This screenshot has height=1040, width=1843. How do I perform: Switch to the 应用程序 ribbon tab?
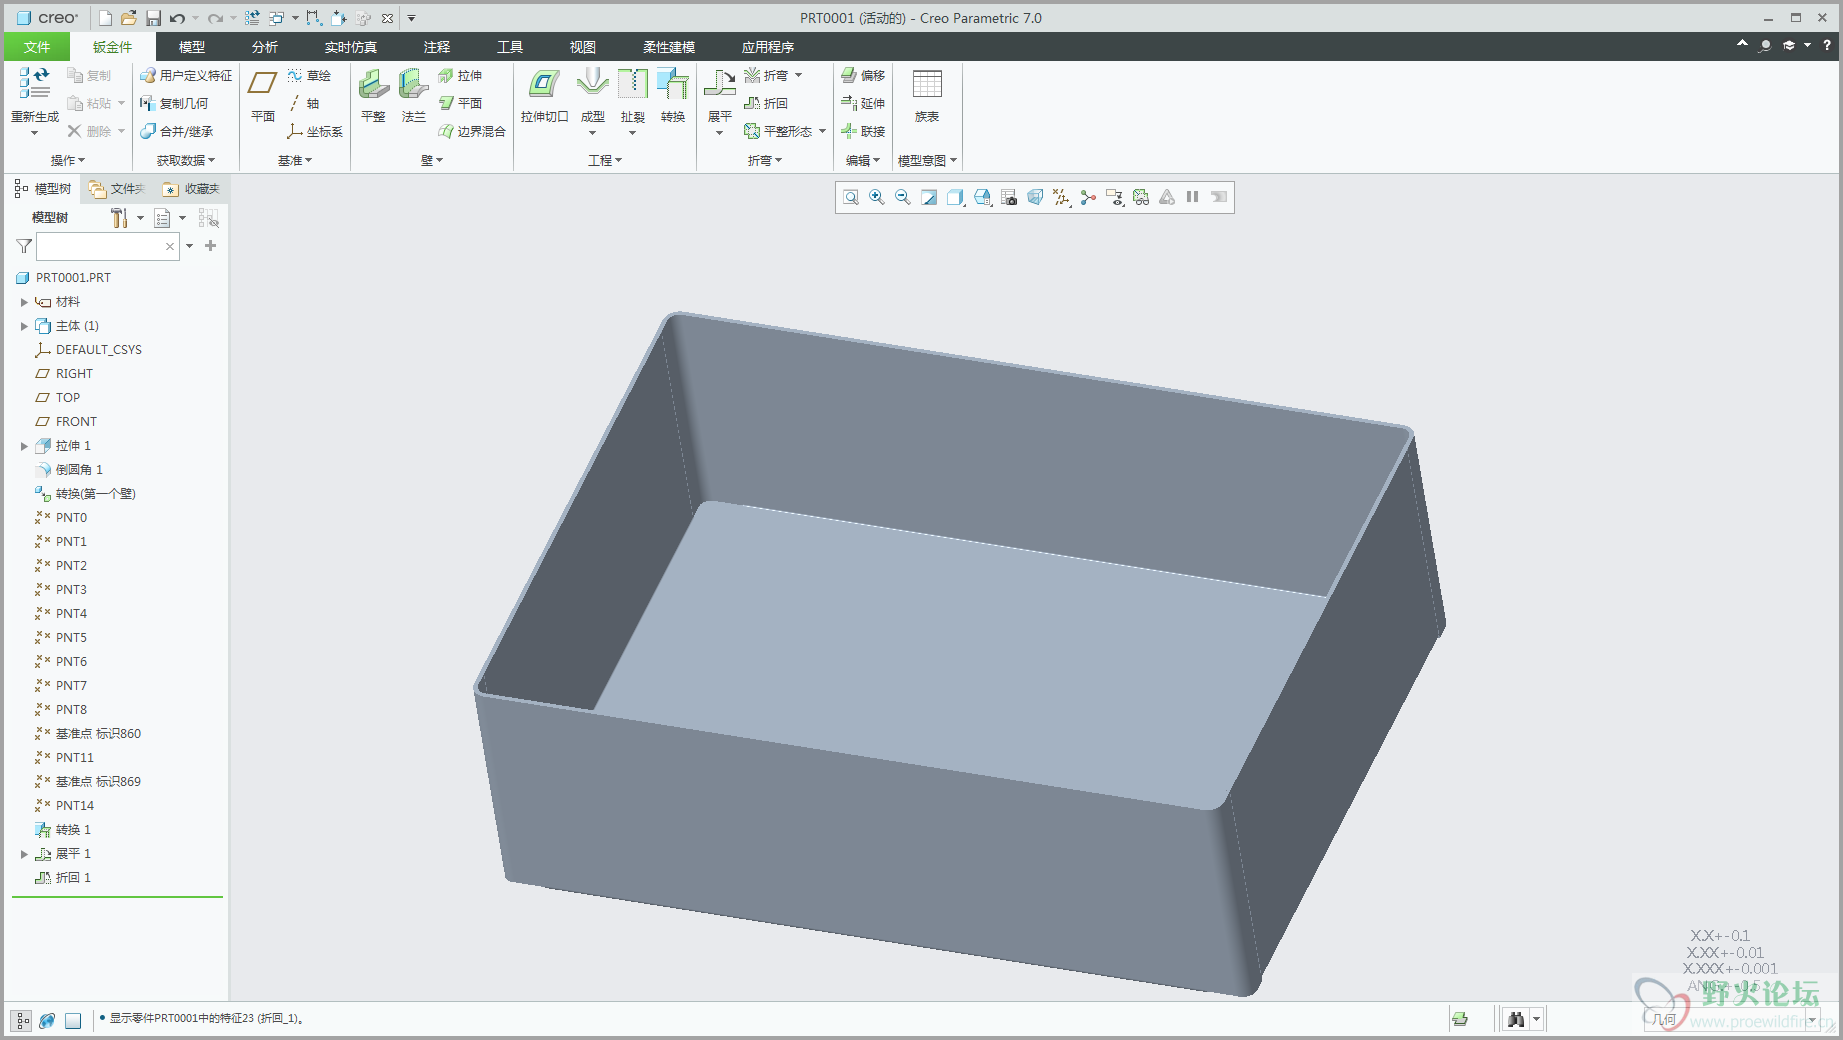(768, 47)
